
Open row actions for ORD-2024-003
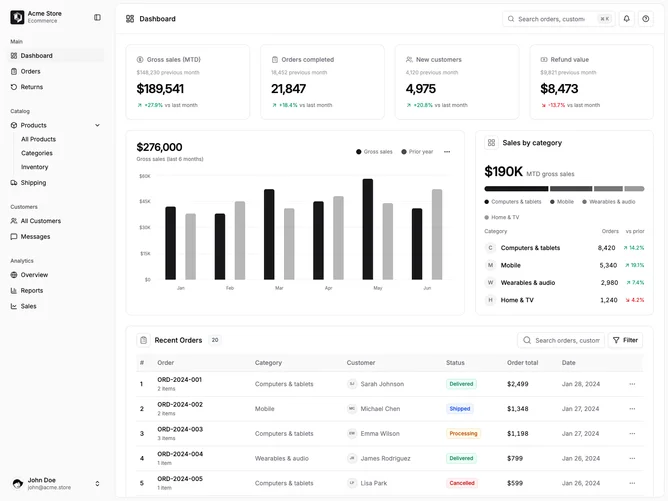click(x=632, y=433)
